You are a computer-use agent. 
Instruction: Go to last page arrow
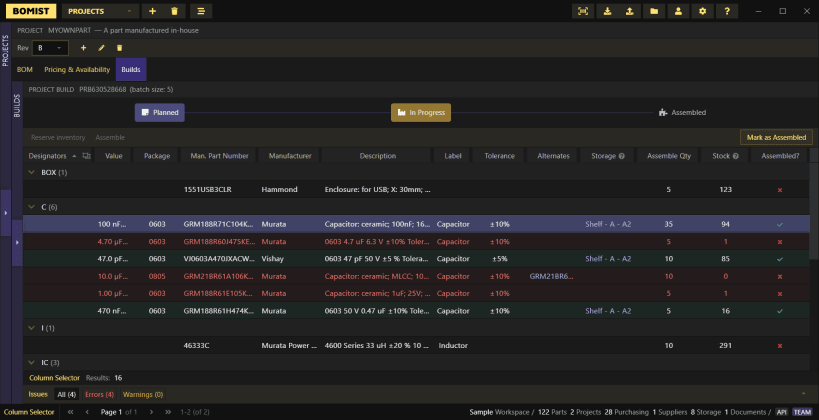tap(168, 412)
